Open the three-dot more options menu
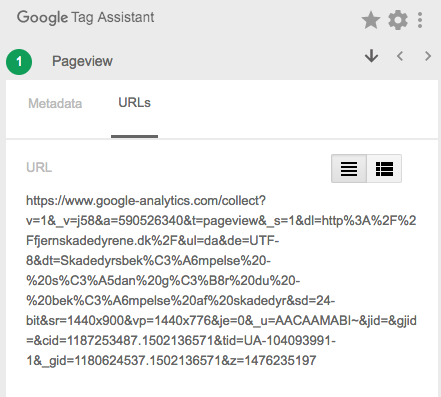The width and height of the screenshot is (441, 397). [420, 20]
